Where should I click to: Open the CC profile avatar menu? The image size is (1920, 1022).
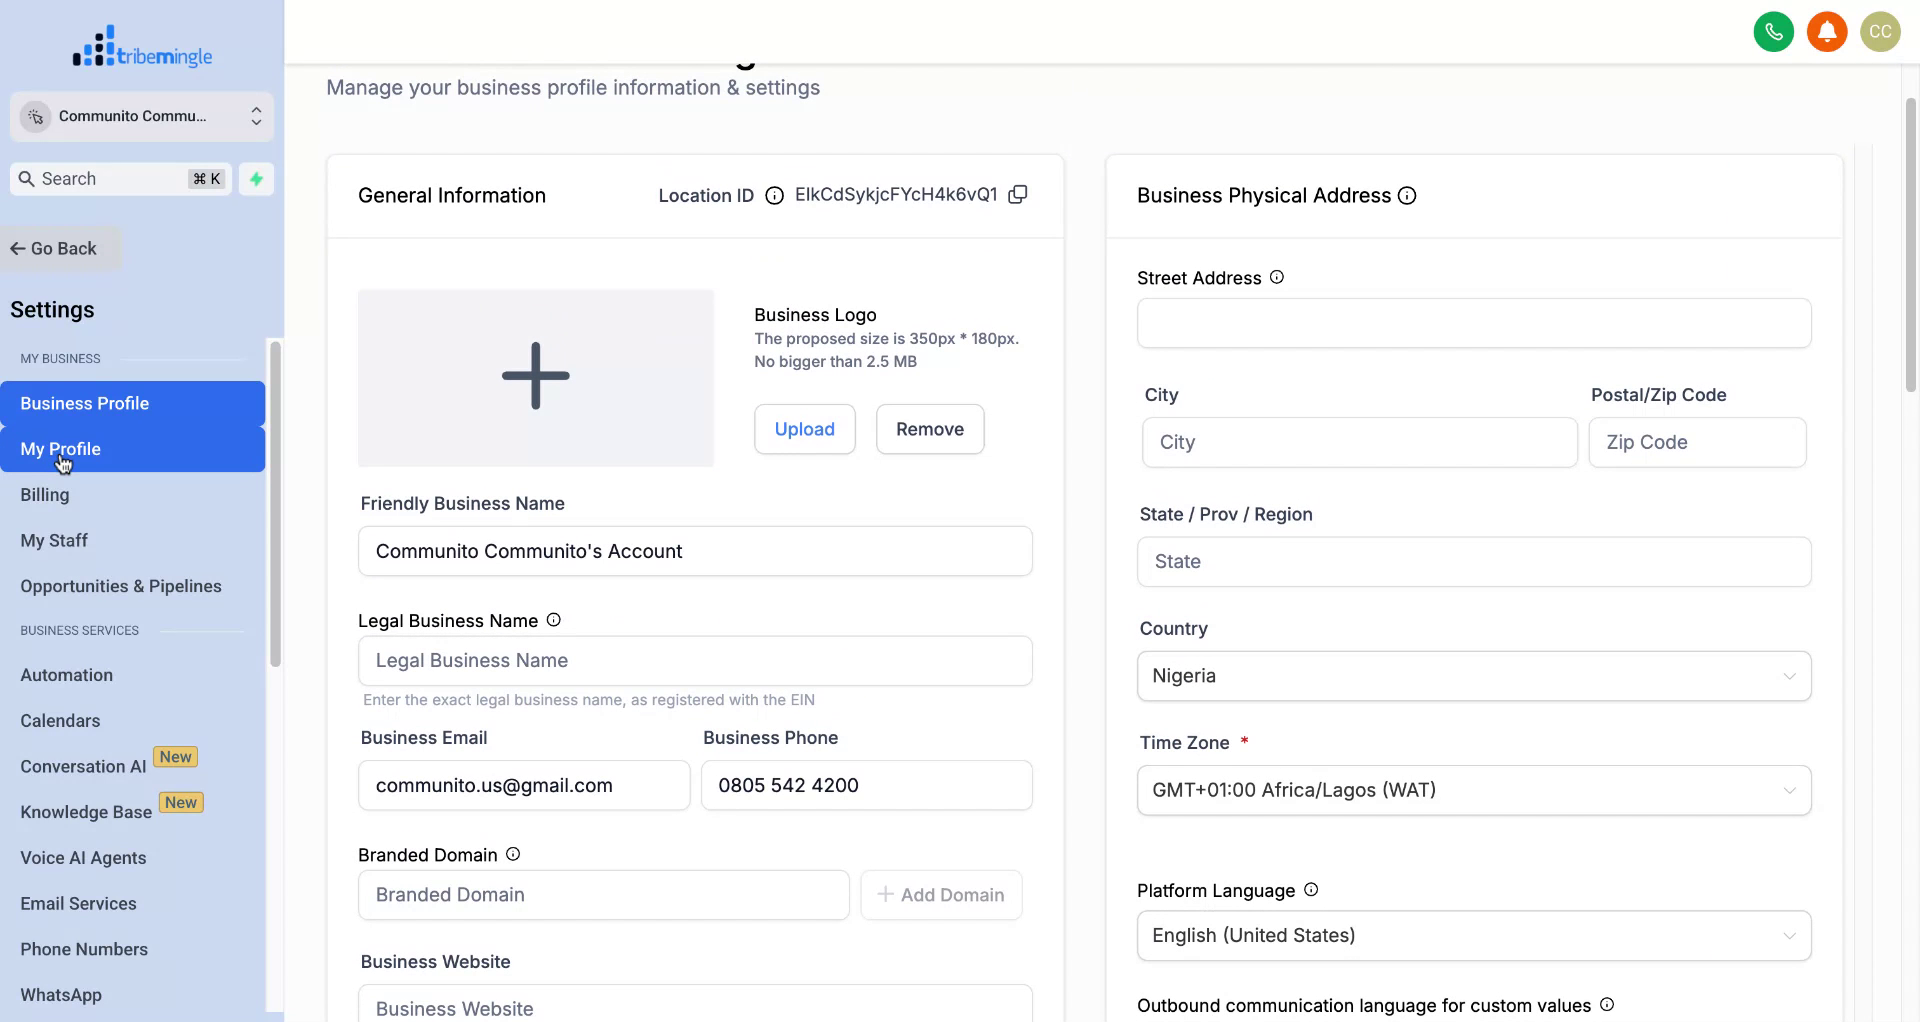coord(1880,31)
